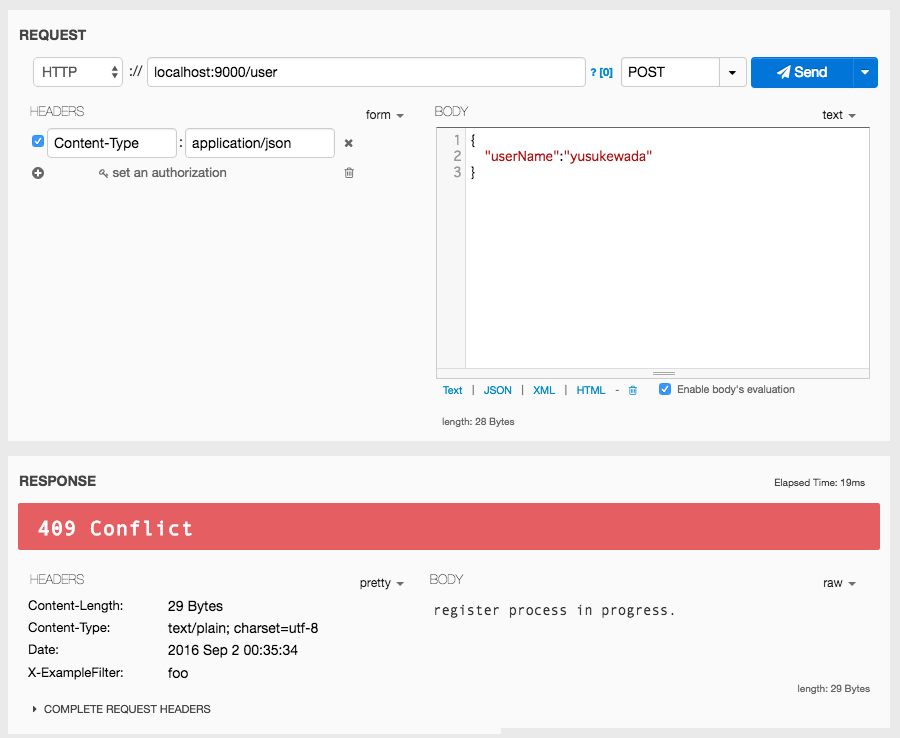Click the Send button
The width and height of the screenshot is (900, 738).
[x=802, y=72]
